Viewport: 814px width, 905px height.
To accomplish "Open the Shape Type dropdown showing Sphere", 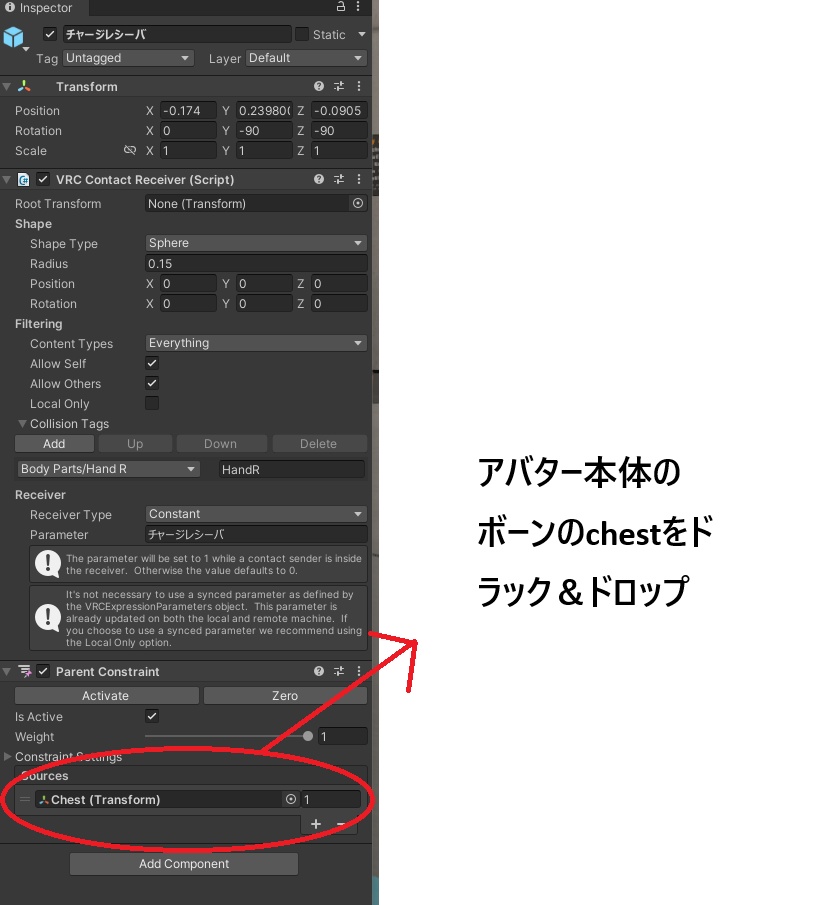I will (255, 243).
